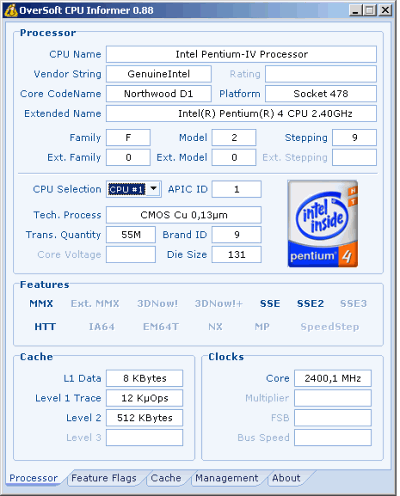Click the CPU Name field
400x496 pixels.
241,54
